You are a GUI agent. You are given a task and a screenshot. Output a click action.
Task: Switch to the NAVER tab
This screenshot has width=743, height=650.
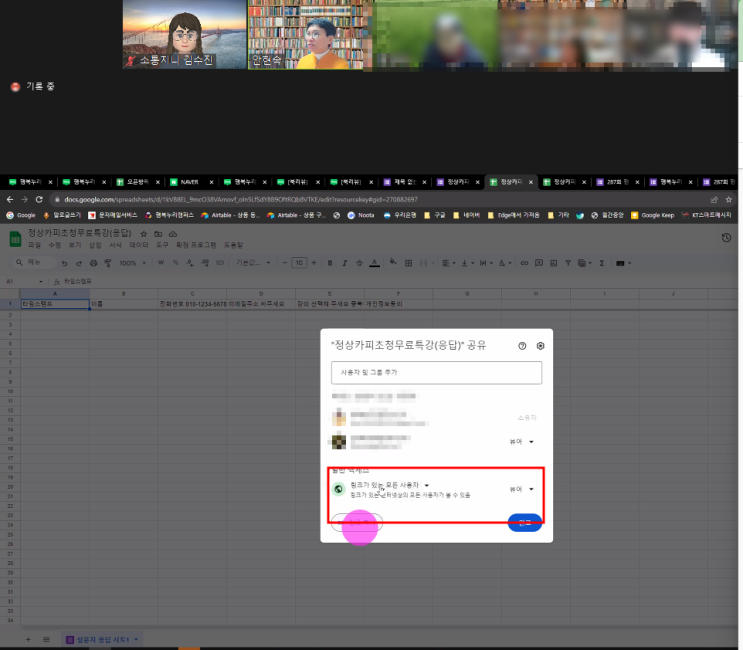click(191, 182)
